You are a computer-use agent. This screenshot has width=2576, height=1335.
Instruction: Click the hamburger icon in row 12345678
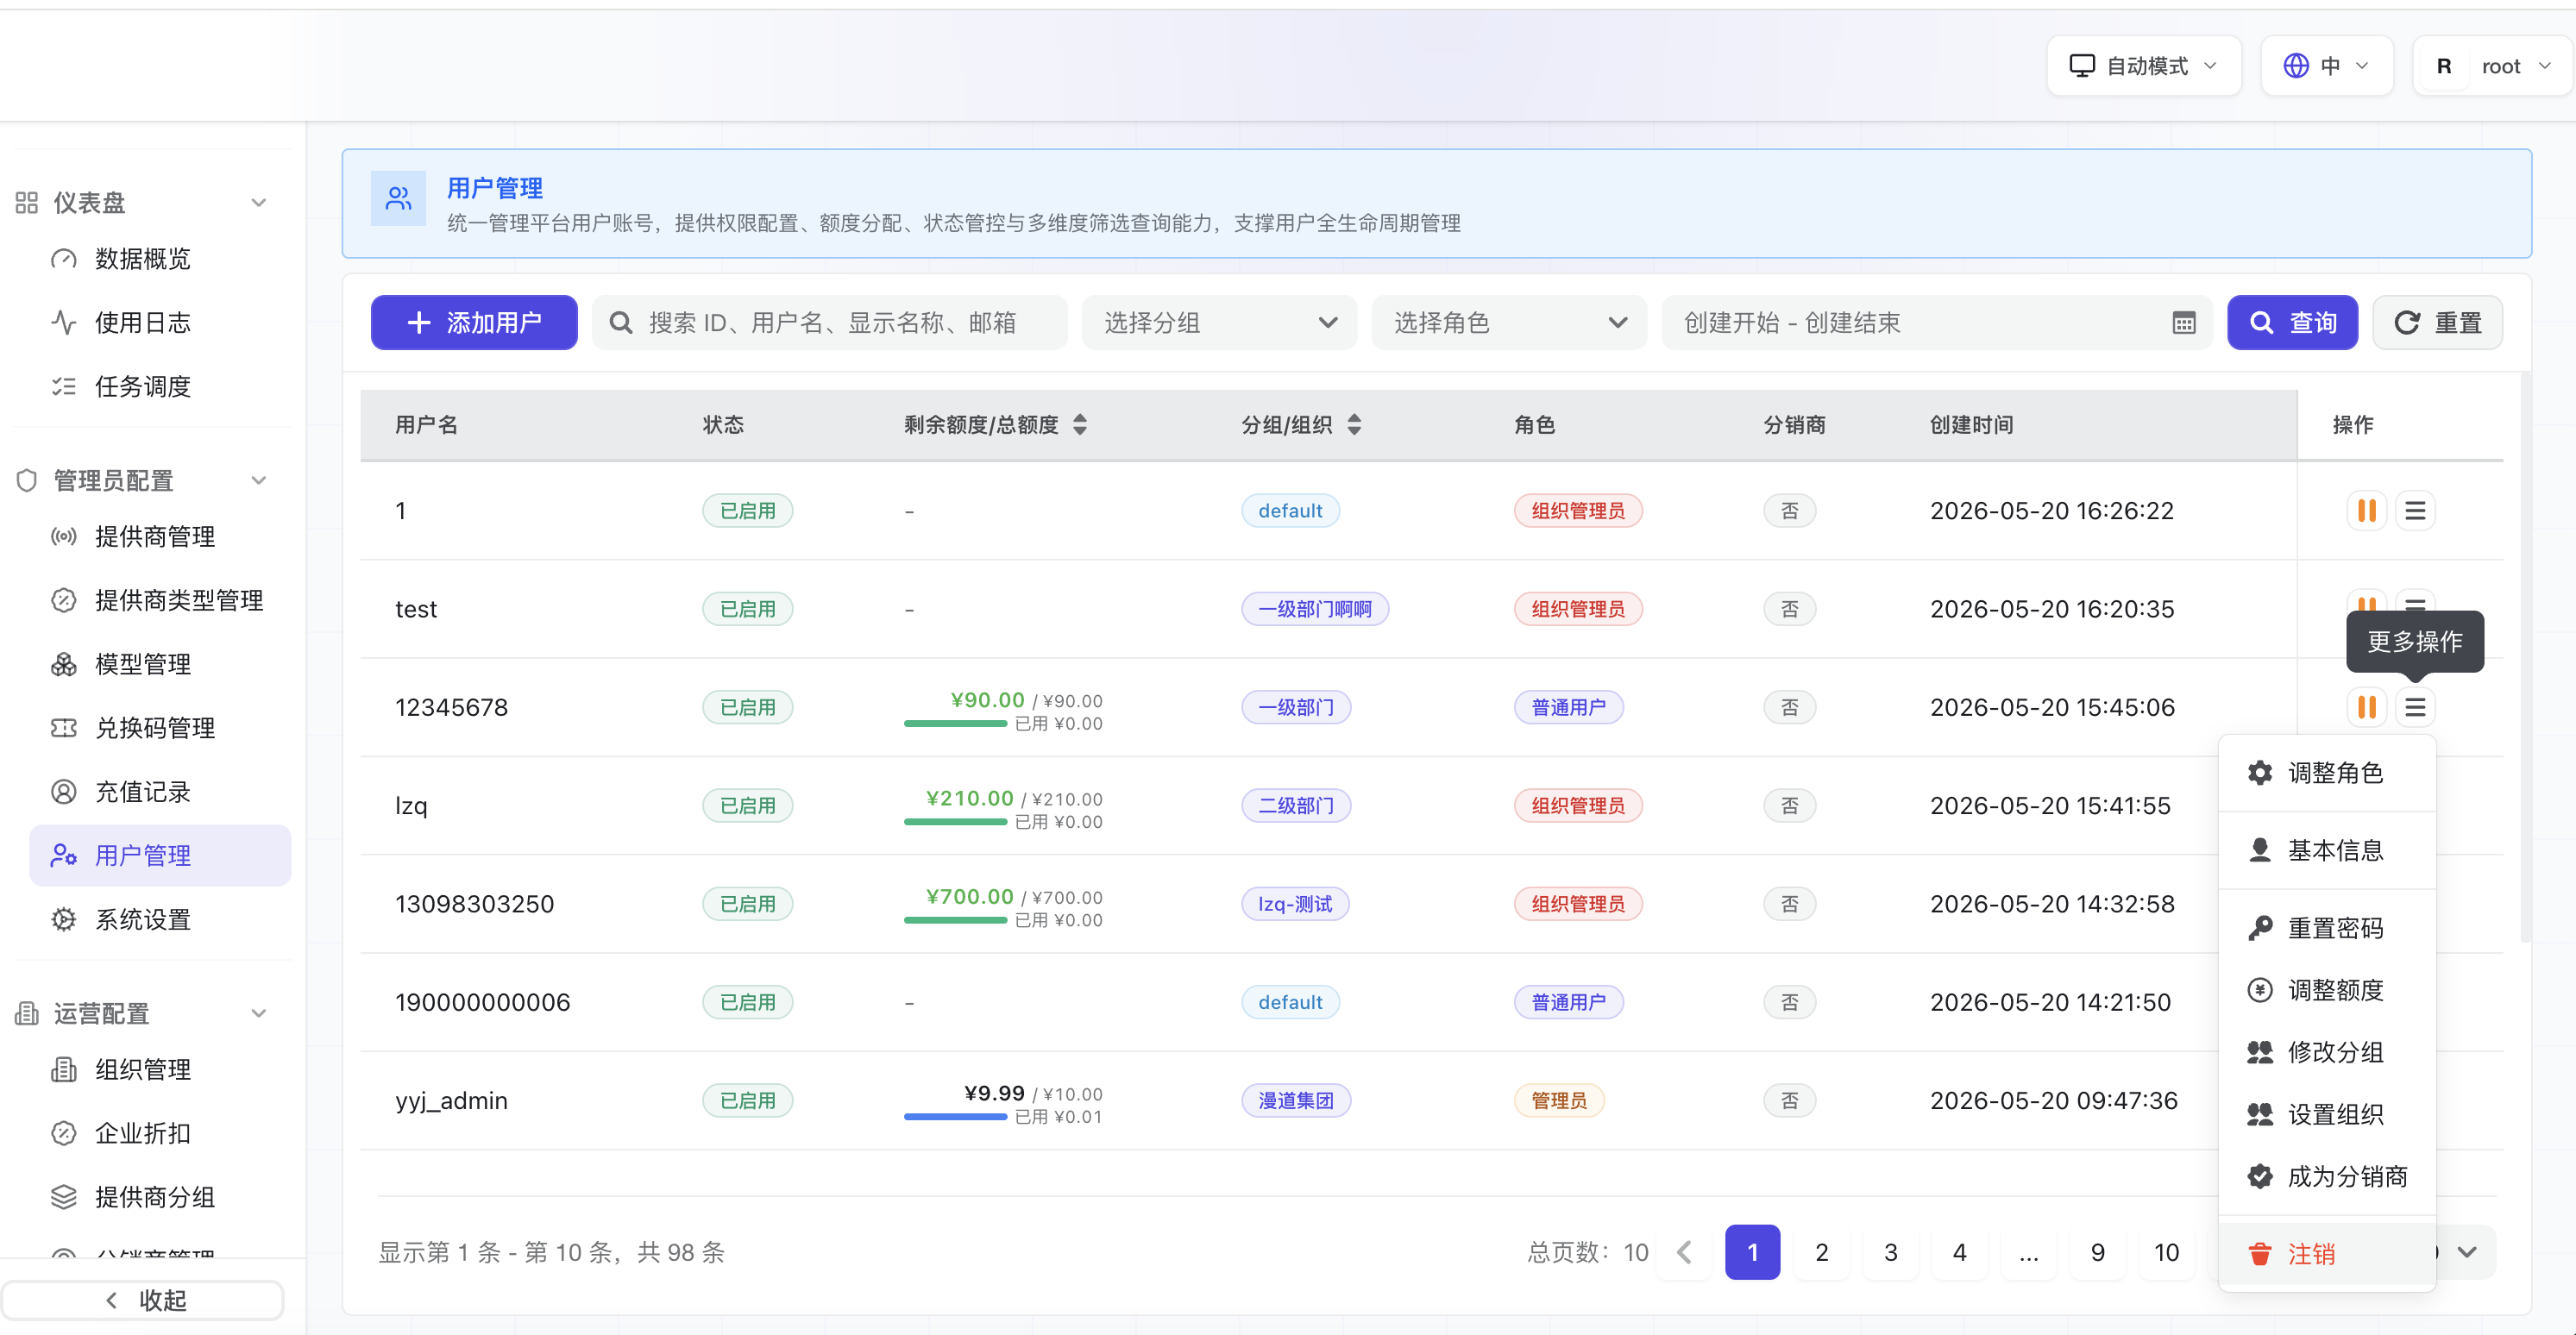[x=2415, y=707]
